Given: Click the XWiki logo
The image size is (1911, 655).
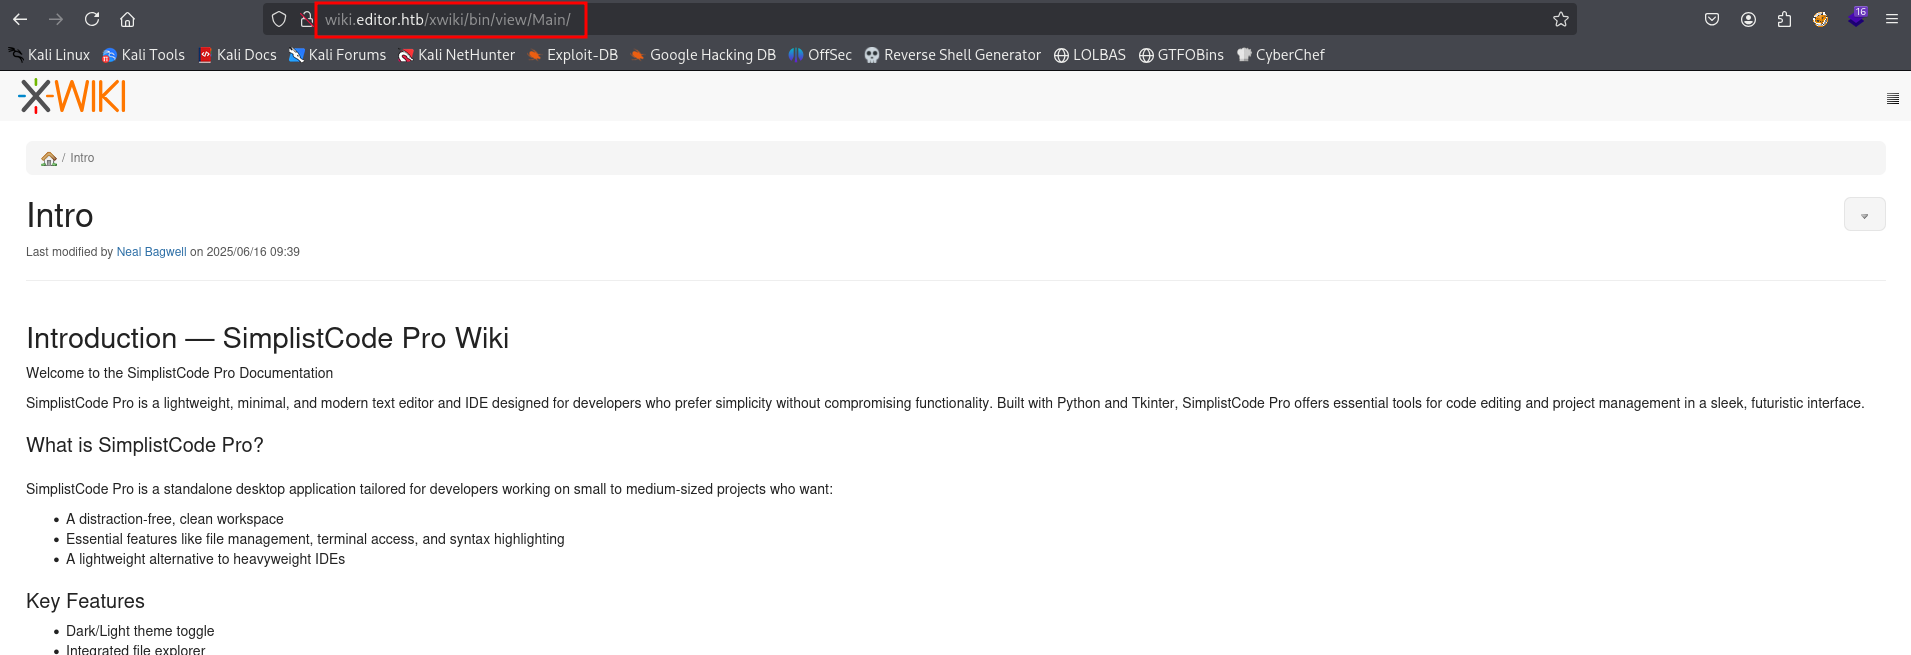Looking at the screenshot, I should coord(72,97).
